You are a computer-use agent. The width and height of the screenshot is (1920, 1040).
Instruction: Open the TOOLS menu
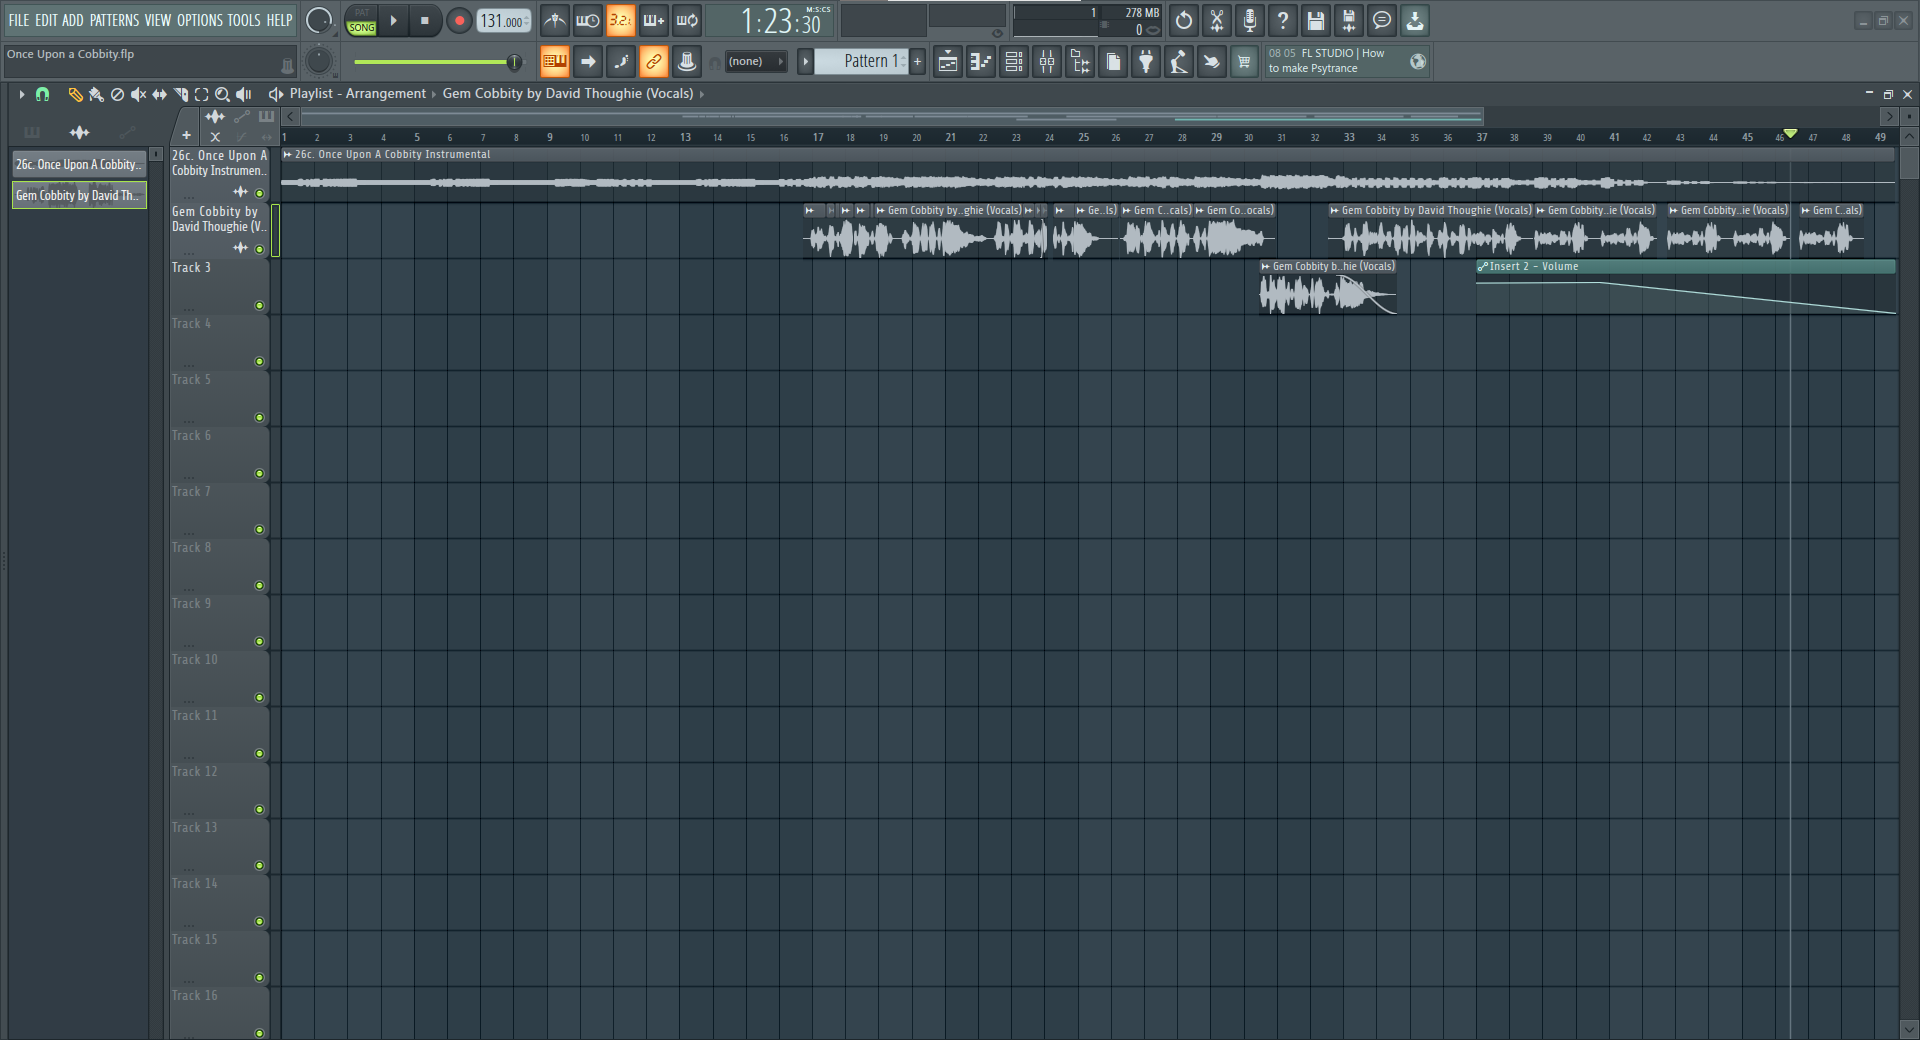click(244, 20)
